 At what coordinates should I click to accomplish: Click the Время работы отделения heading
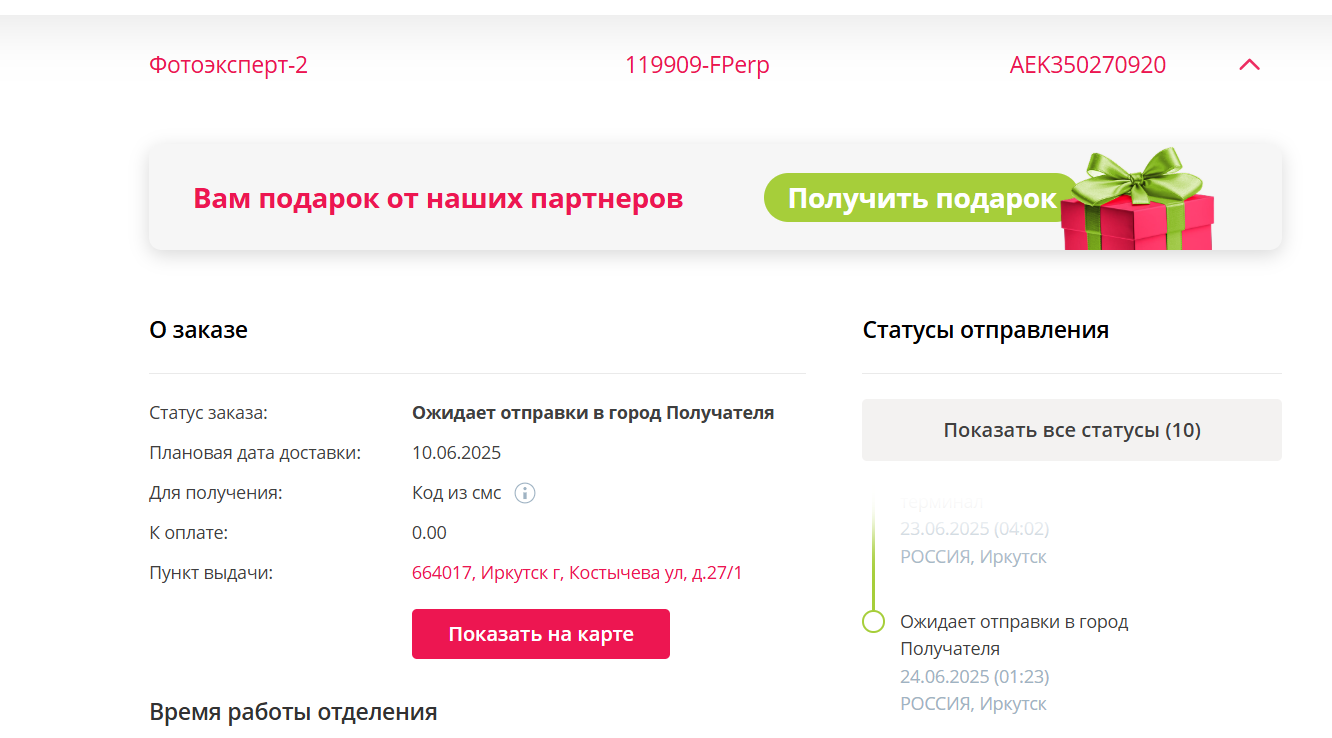[293, 712]
